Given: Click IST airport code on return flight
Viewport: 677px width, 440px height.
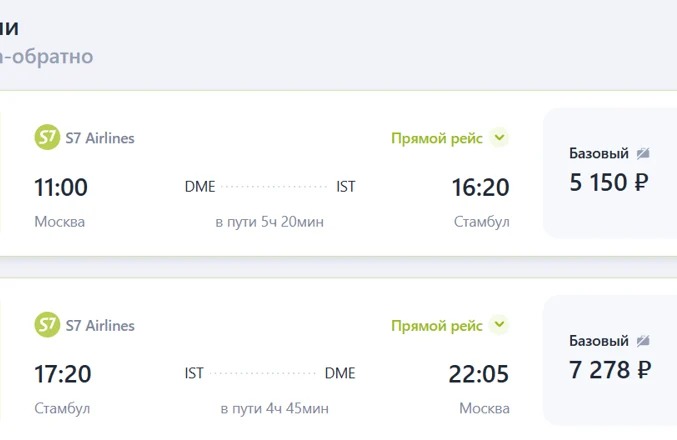Looking at the screenshot, I should point(194,373).
